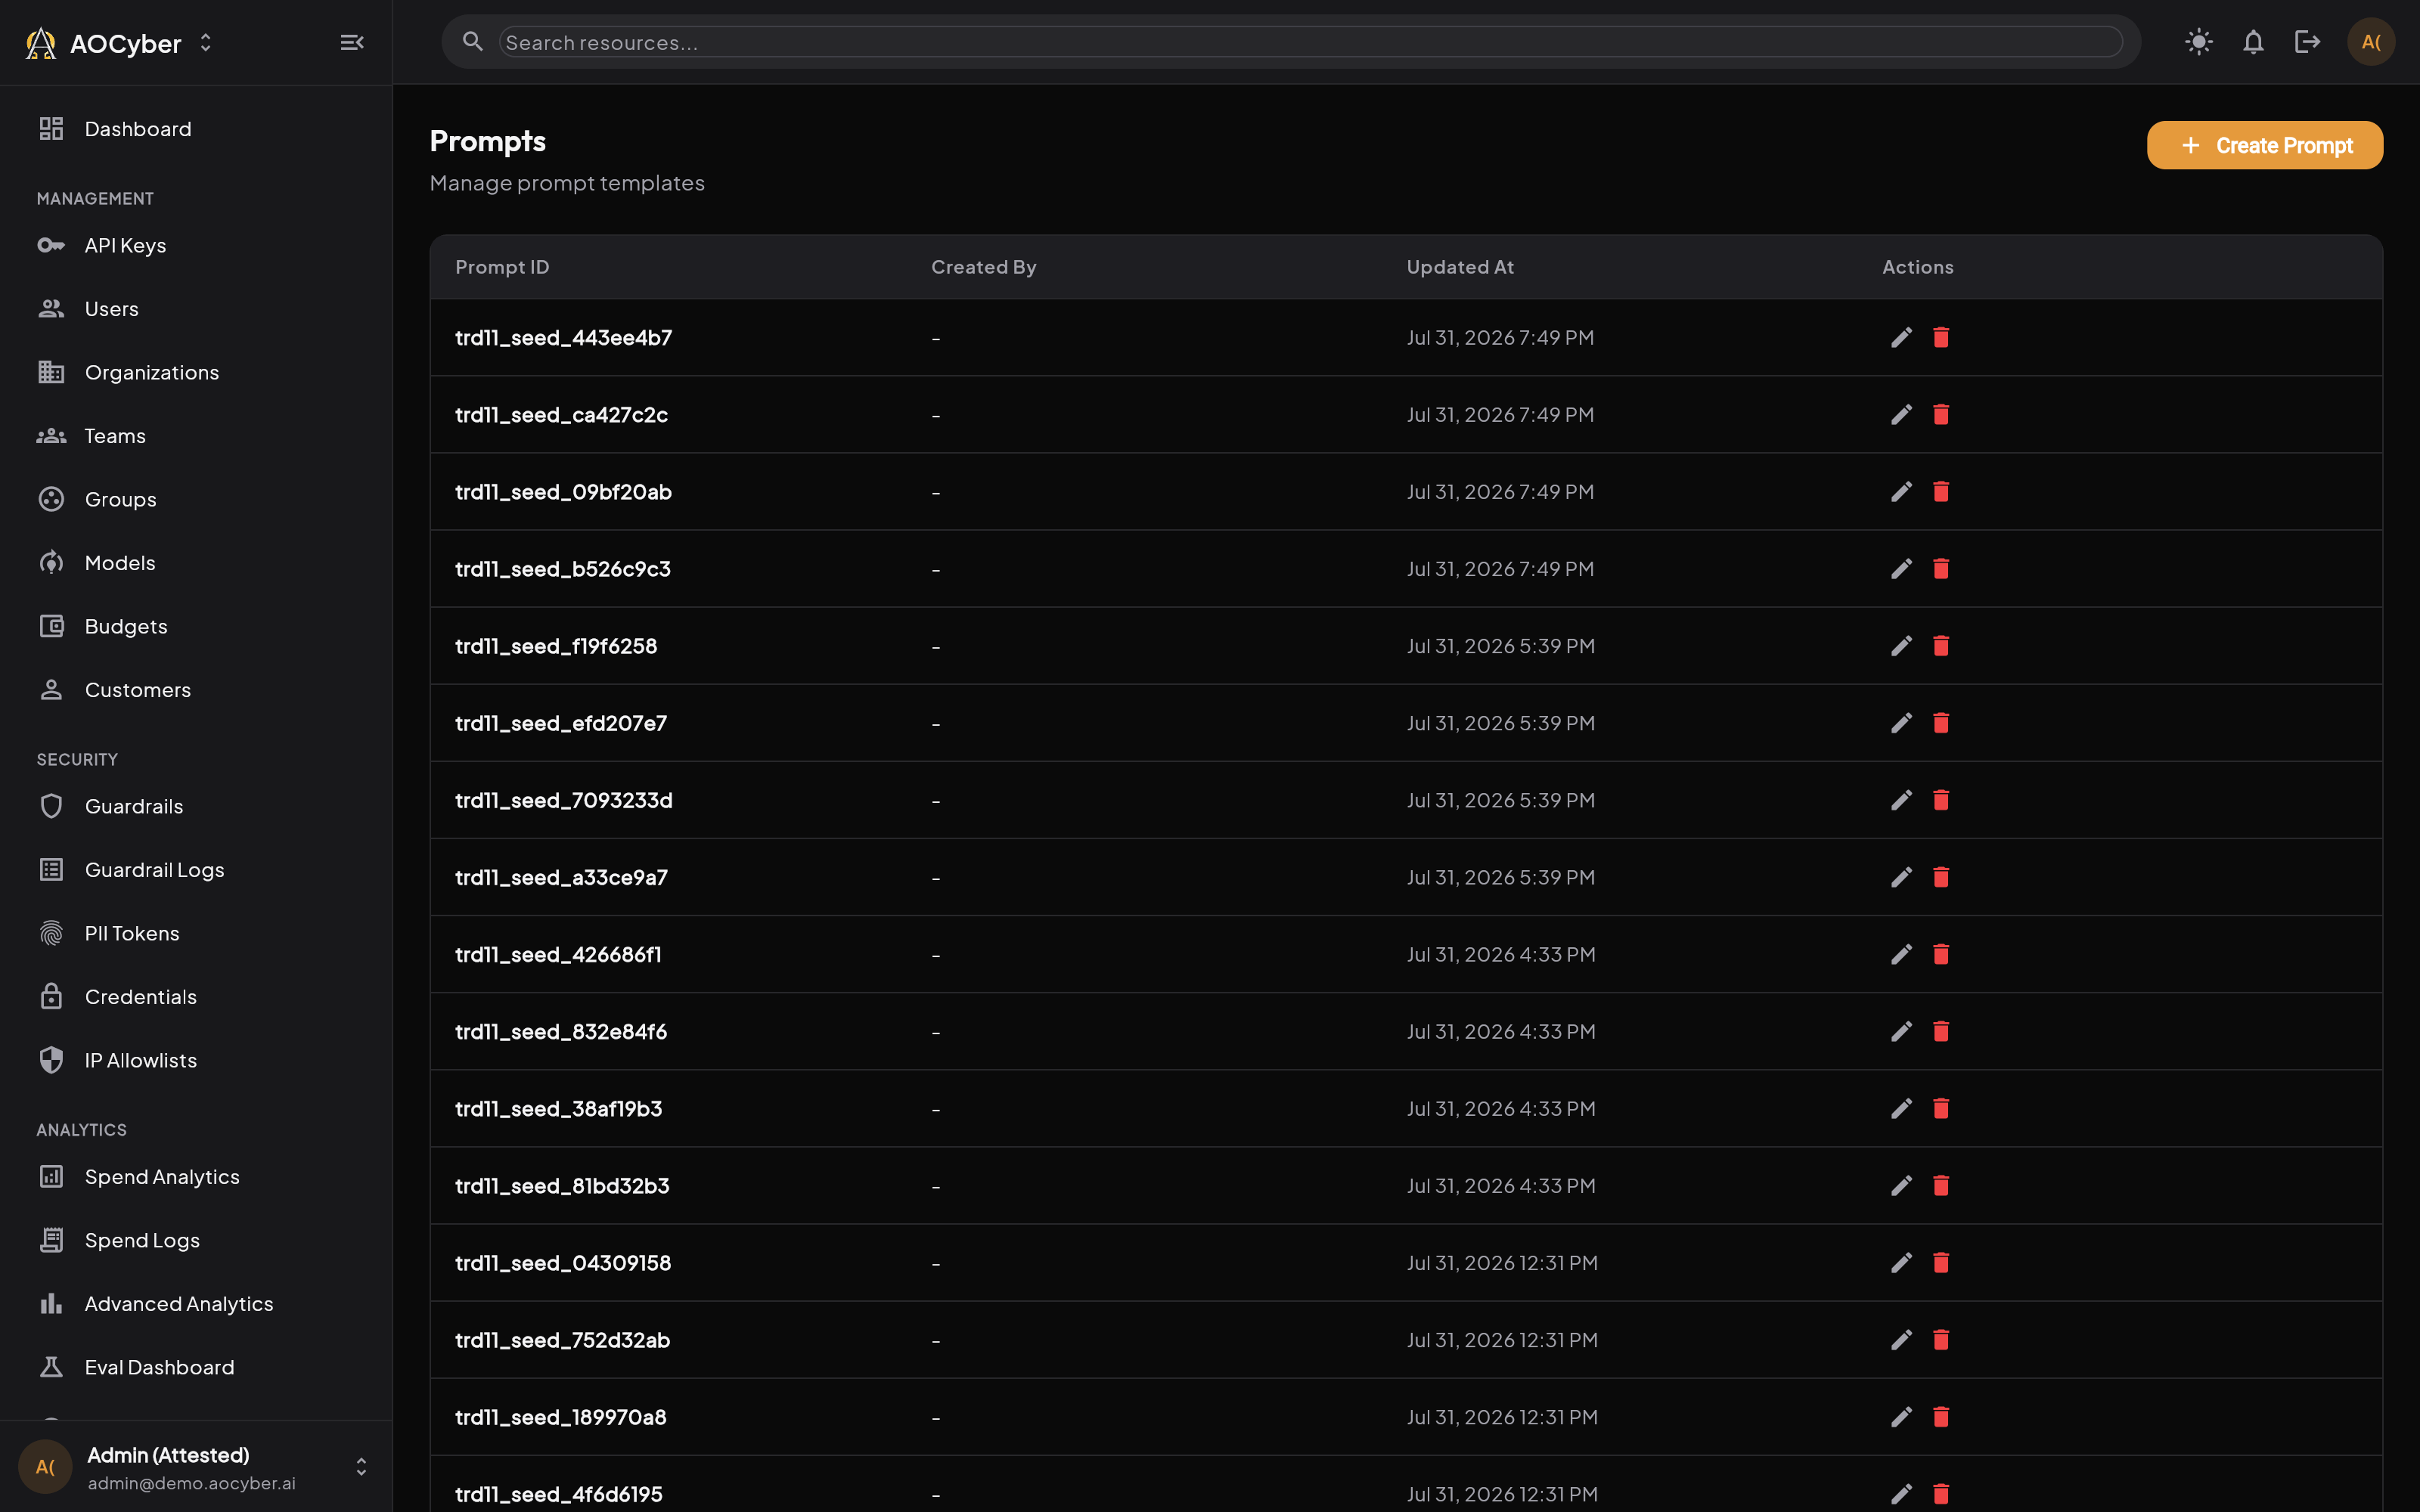Click the Create Prompt button

[x=2264, y=145]
